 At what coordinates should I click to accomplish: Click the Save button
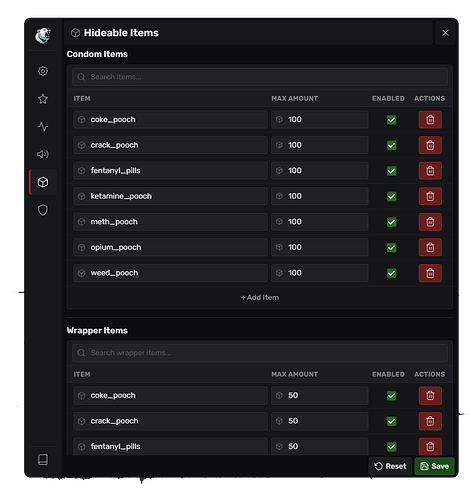(x=434, y=466)
